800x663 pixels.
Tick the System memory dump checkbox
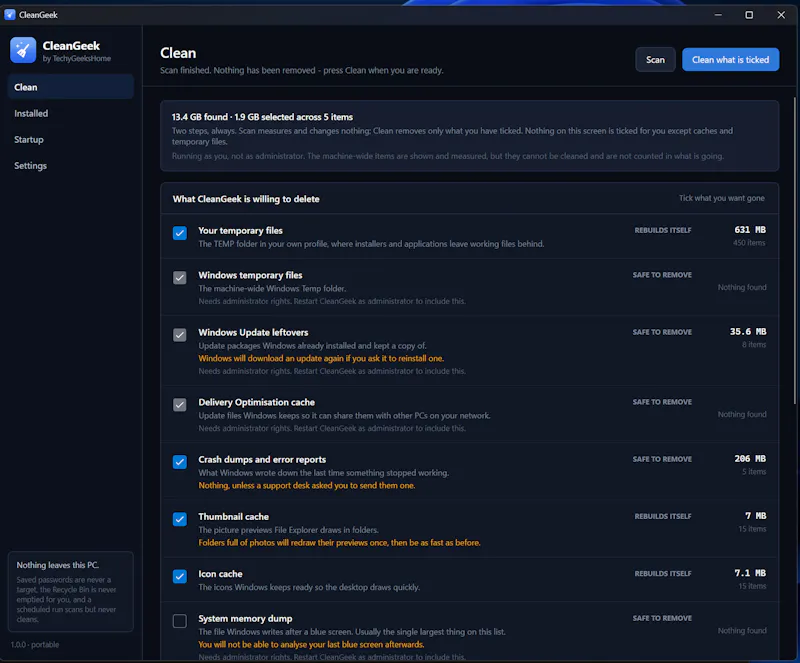[x=180, y=621]
